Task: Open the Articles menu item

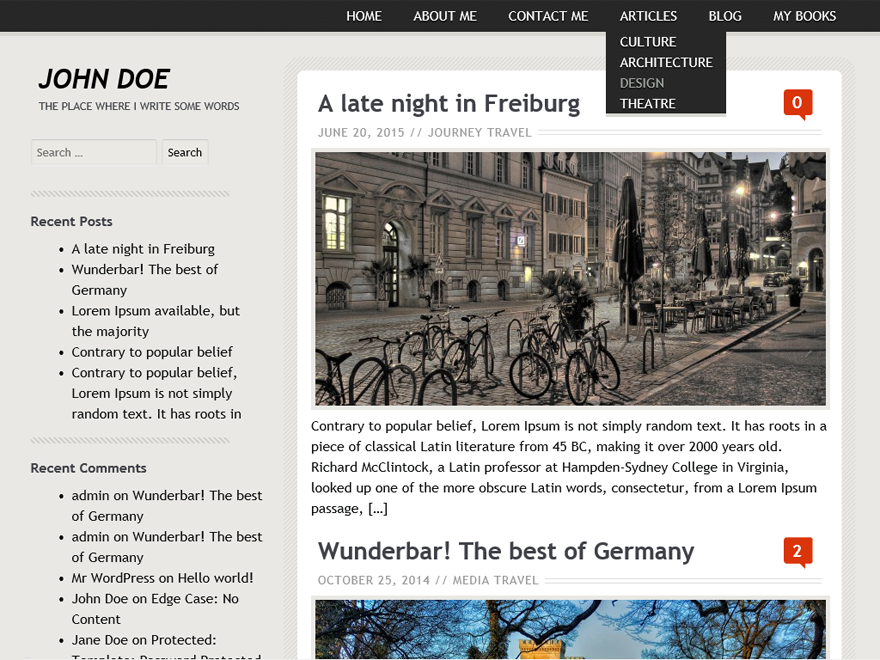Action: (648, 16)
